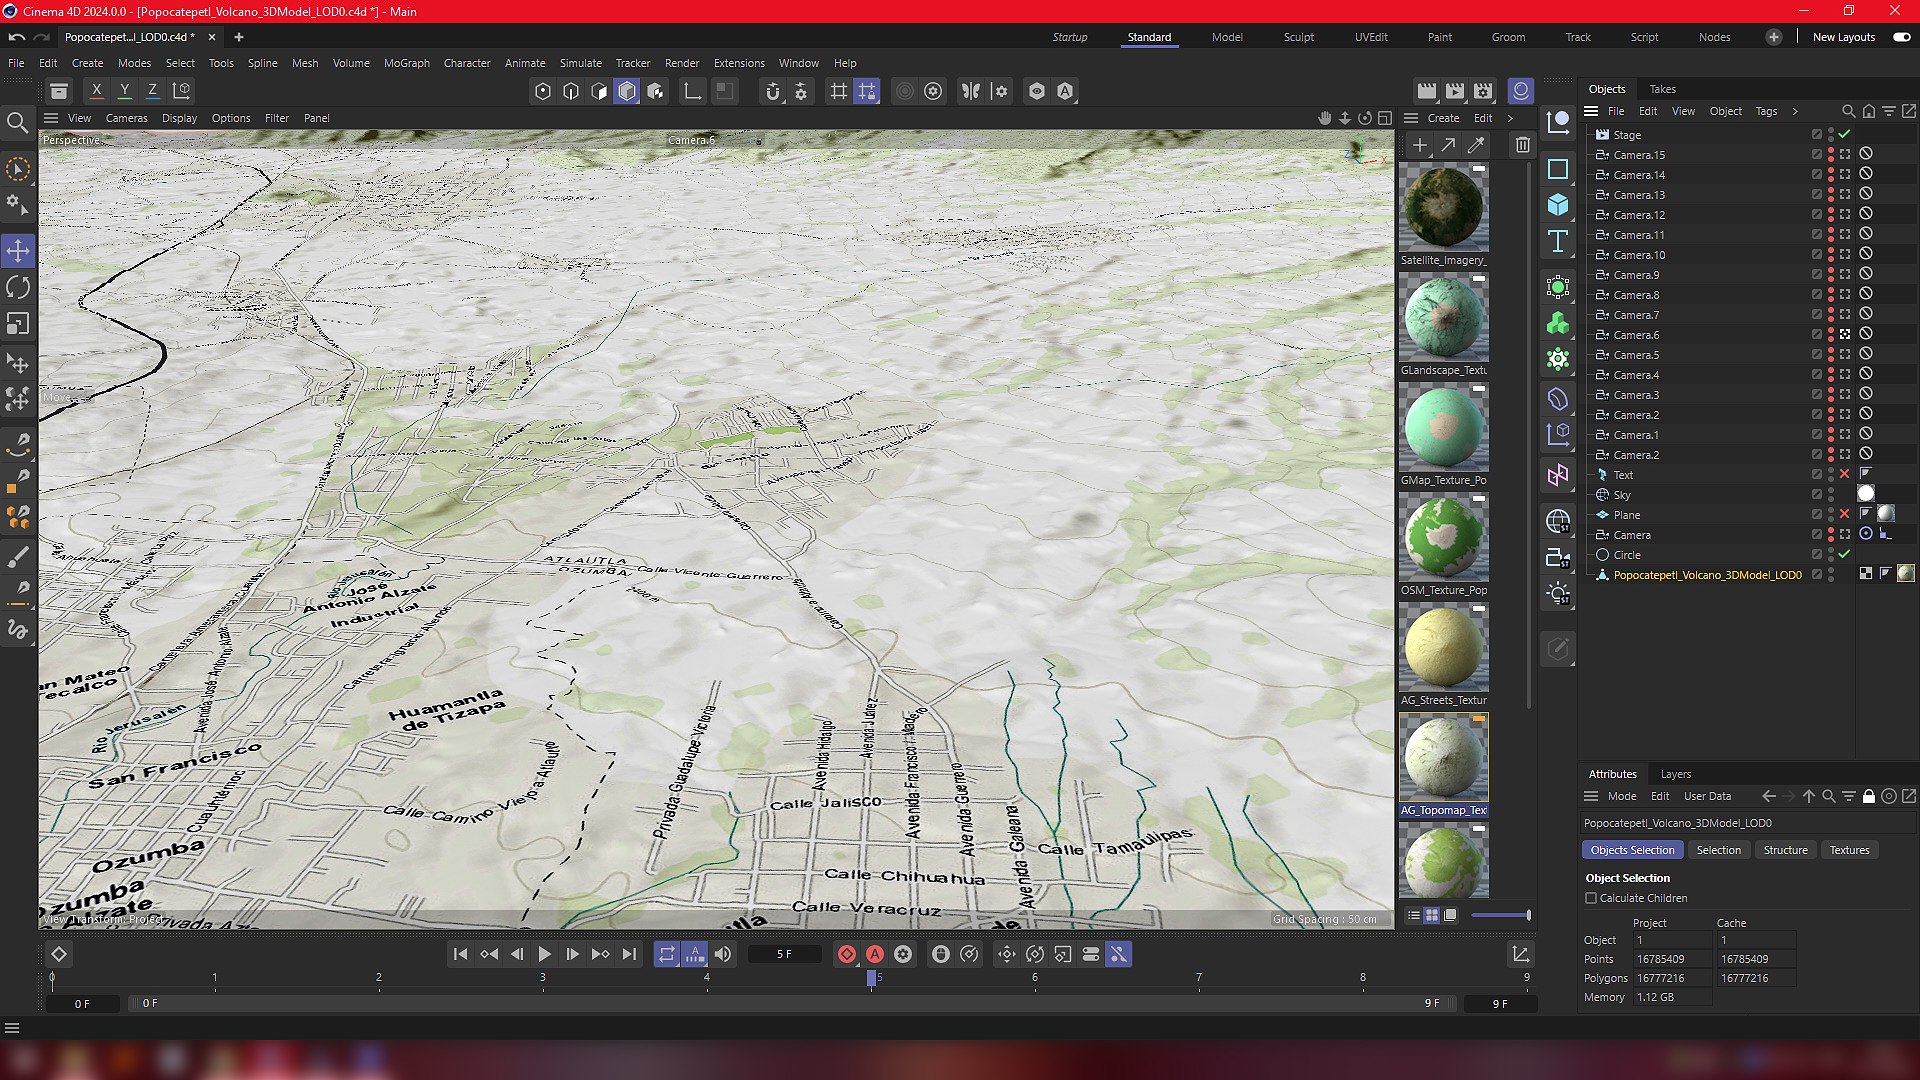Expand the material manager menu overflow chevron
This screenshot has width=1920, height=1080.
point(1509,118)
